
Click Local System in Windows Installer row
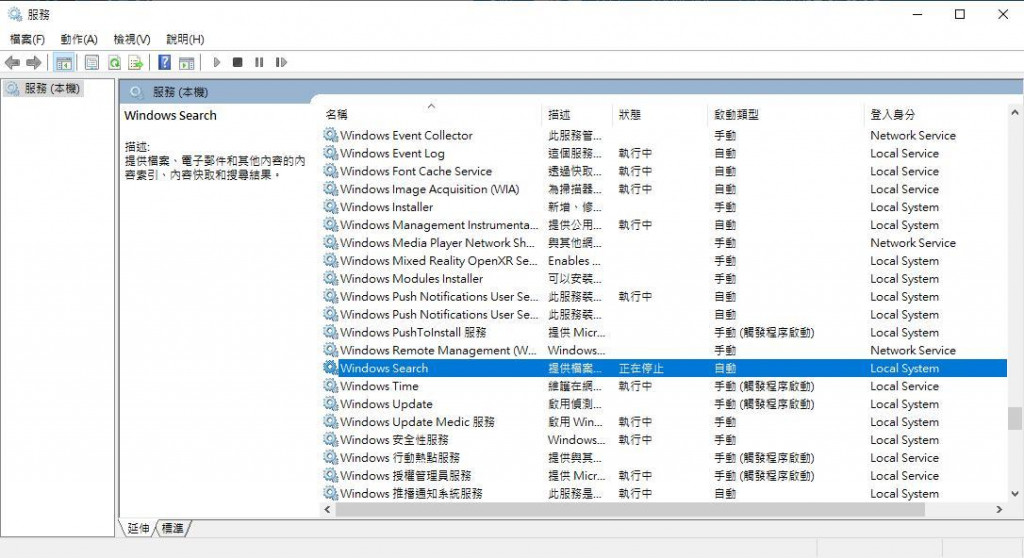click(x=904, y=207)
